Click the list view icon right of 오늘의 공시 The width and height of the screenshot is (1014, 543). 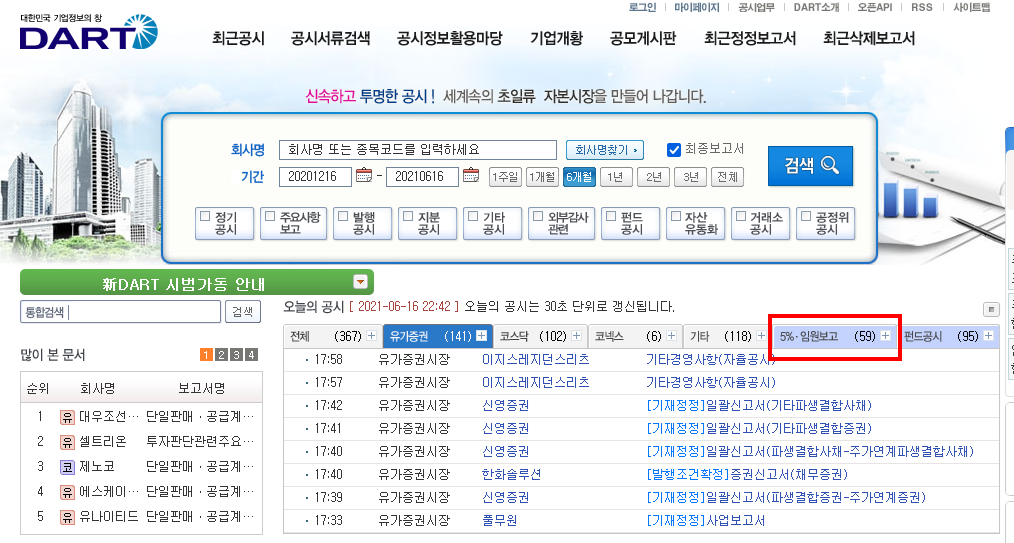pyautogui.click(x=991, y=310)
